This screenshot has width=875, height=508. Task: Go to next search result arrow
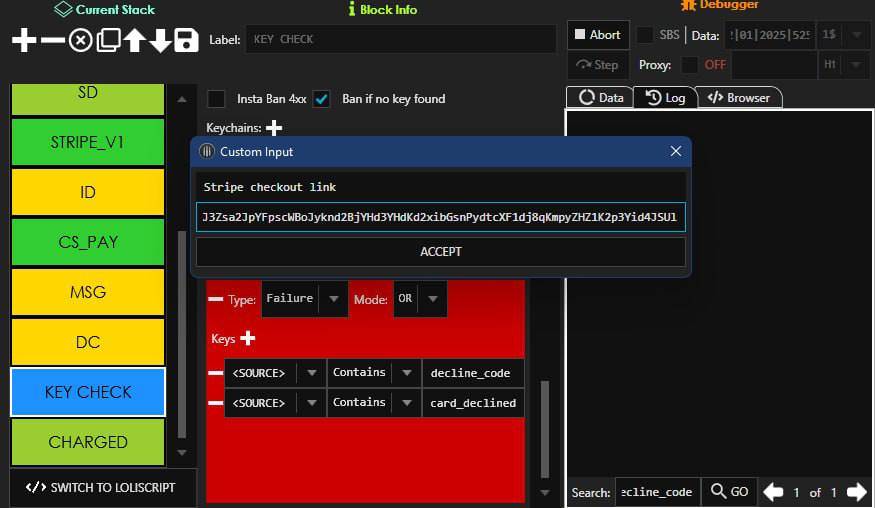pos(857,492)
